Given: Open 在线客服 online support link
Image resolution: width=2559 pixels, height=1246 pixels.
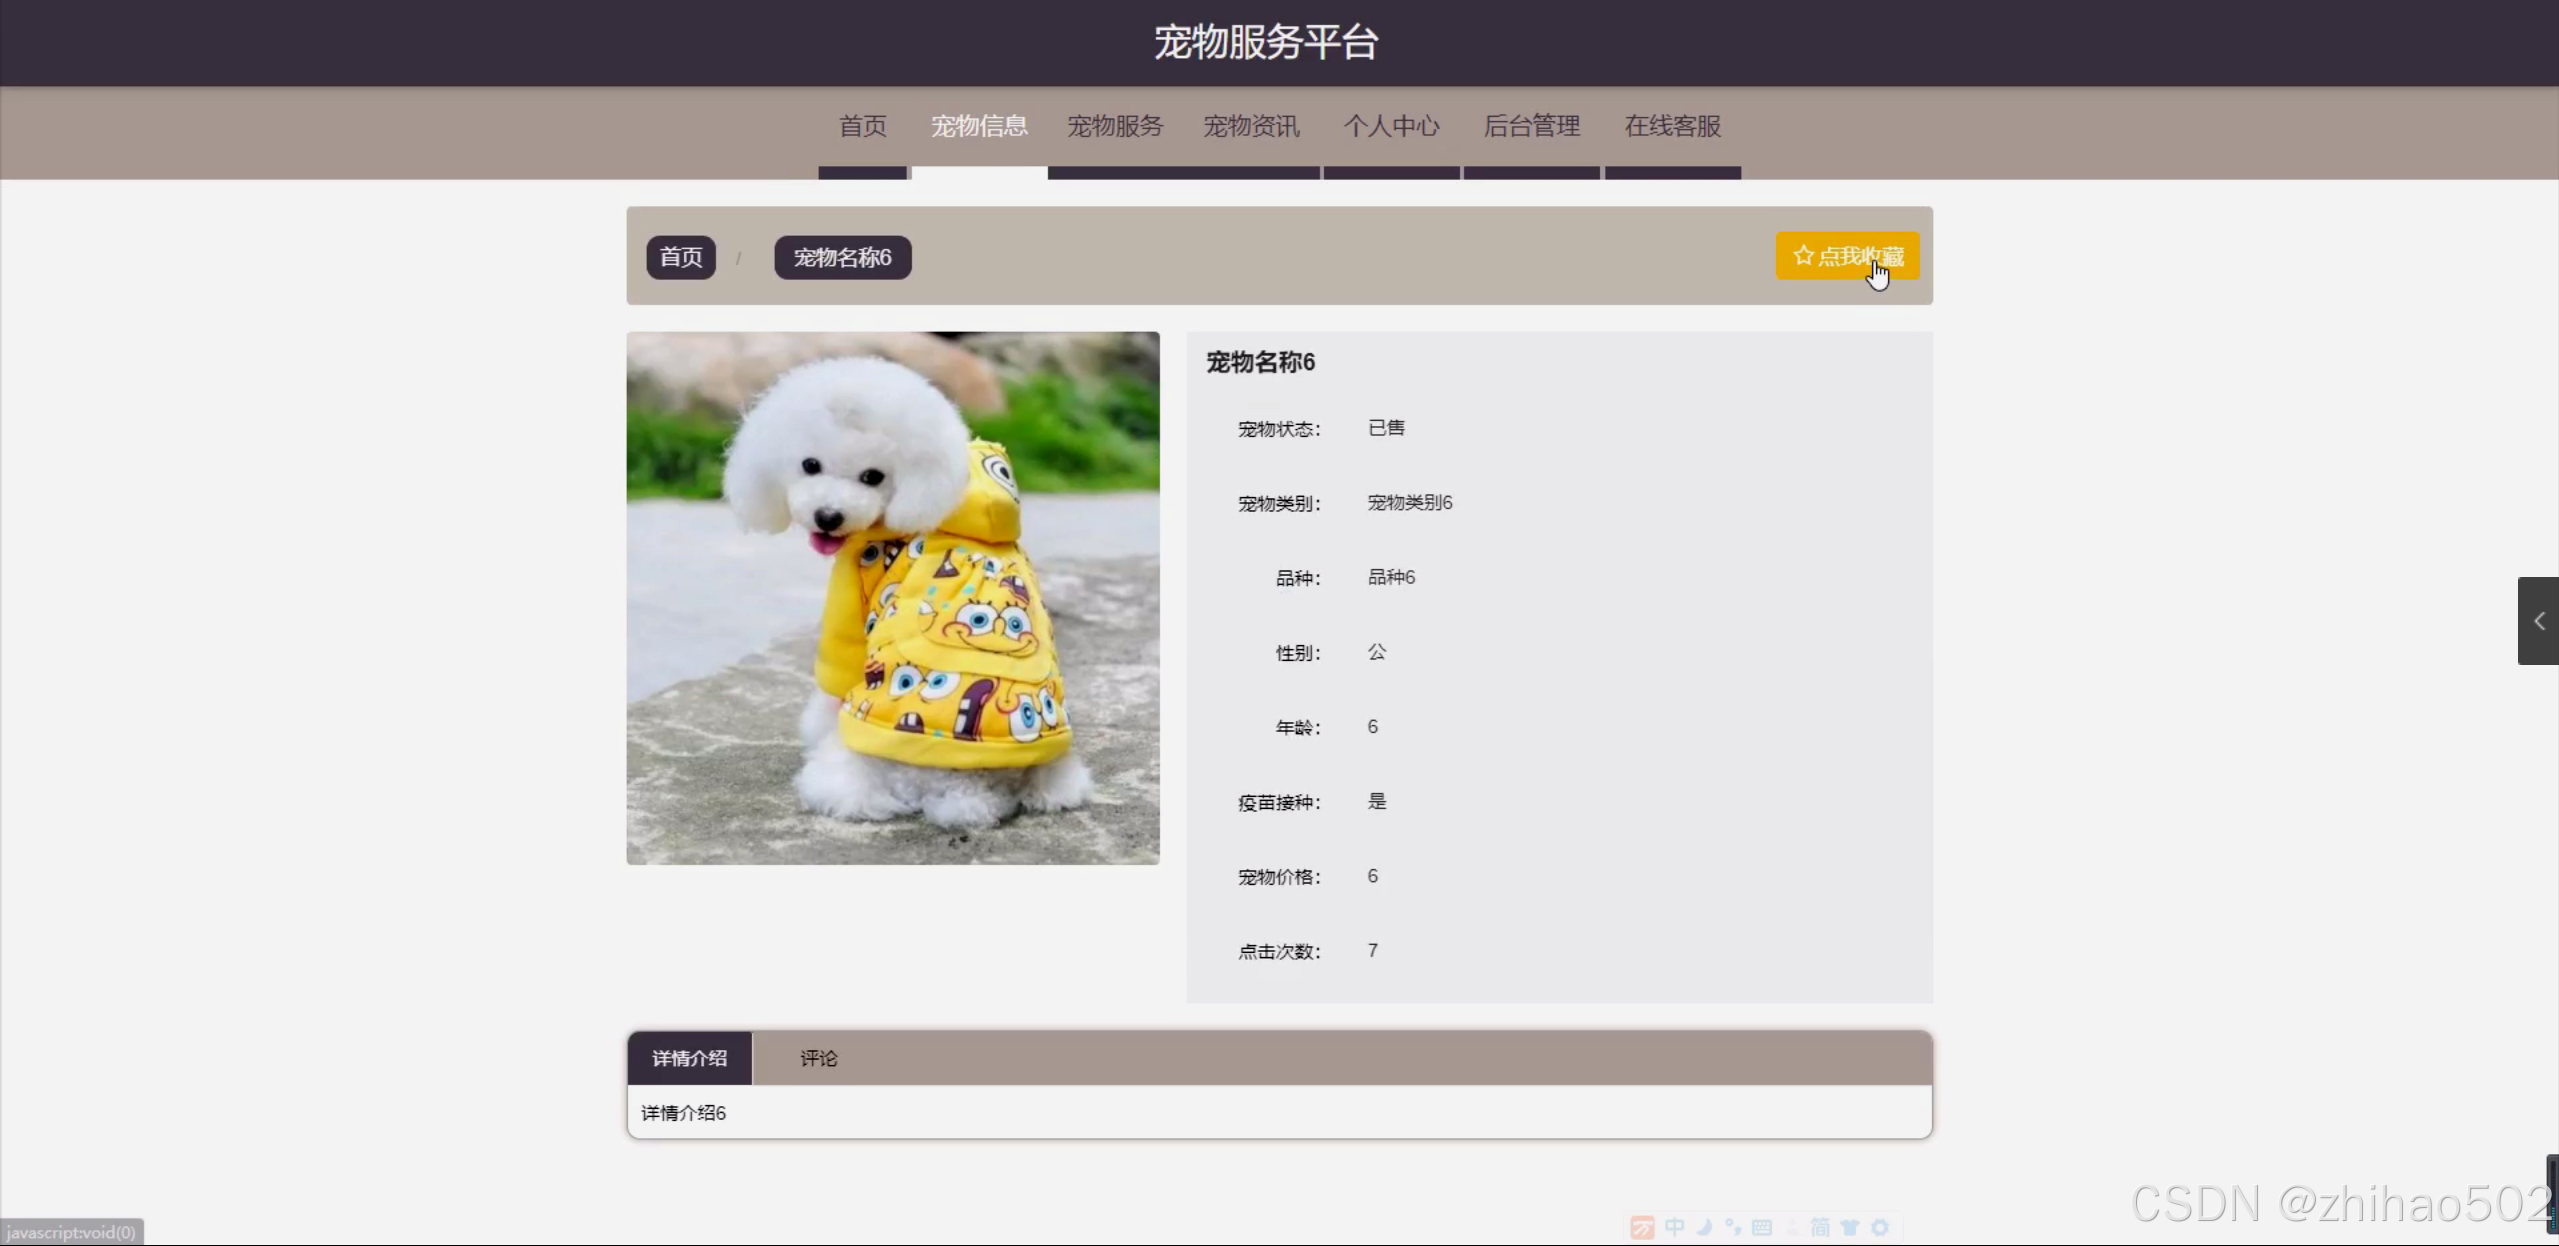Looking at the screenshot, I should [x=1672, y=126].
